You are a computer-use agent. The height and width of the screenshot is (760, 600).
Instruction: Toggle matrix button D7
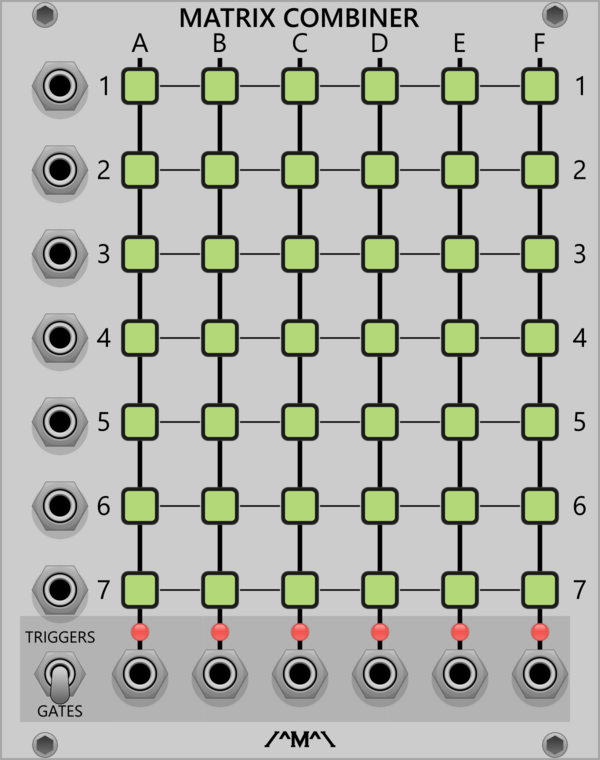click(x=380, y=590)
